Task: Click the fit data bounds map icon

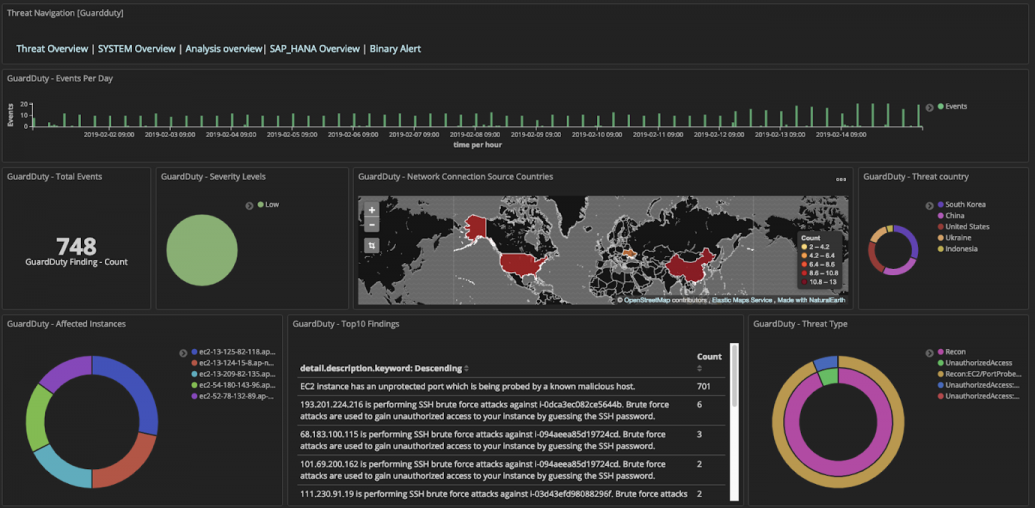Action: pyautogui.click(x=372, y=245)
